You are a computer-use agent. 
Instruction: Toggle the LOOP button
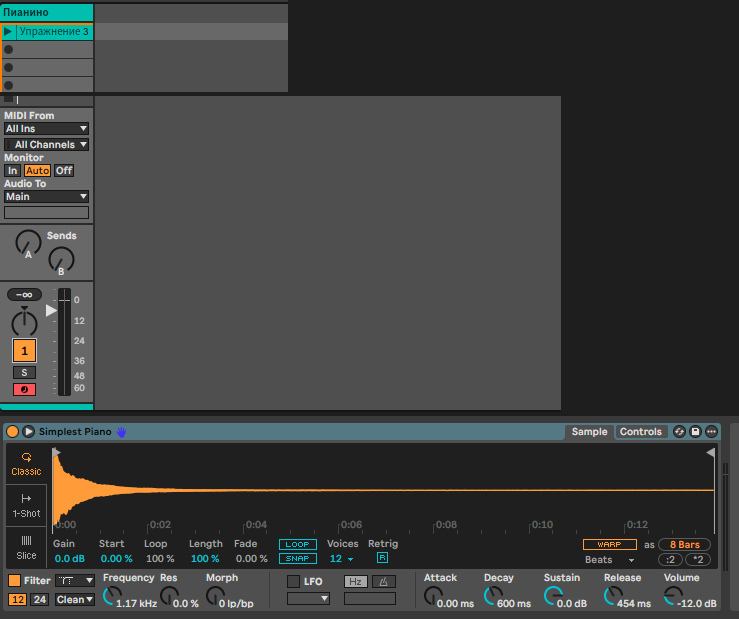pos(297,545)
